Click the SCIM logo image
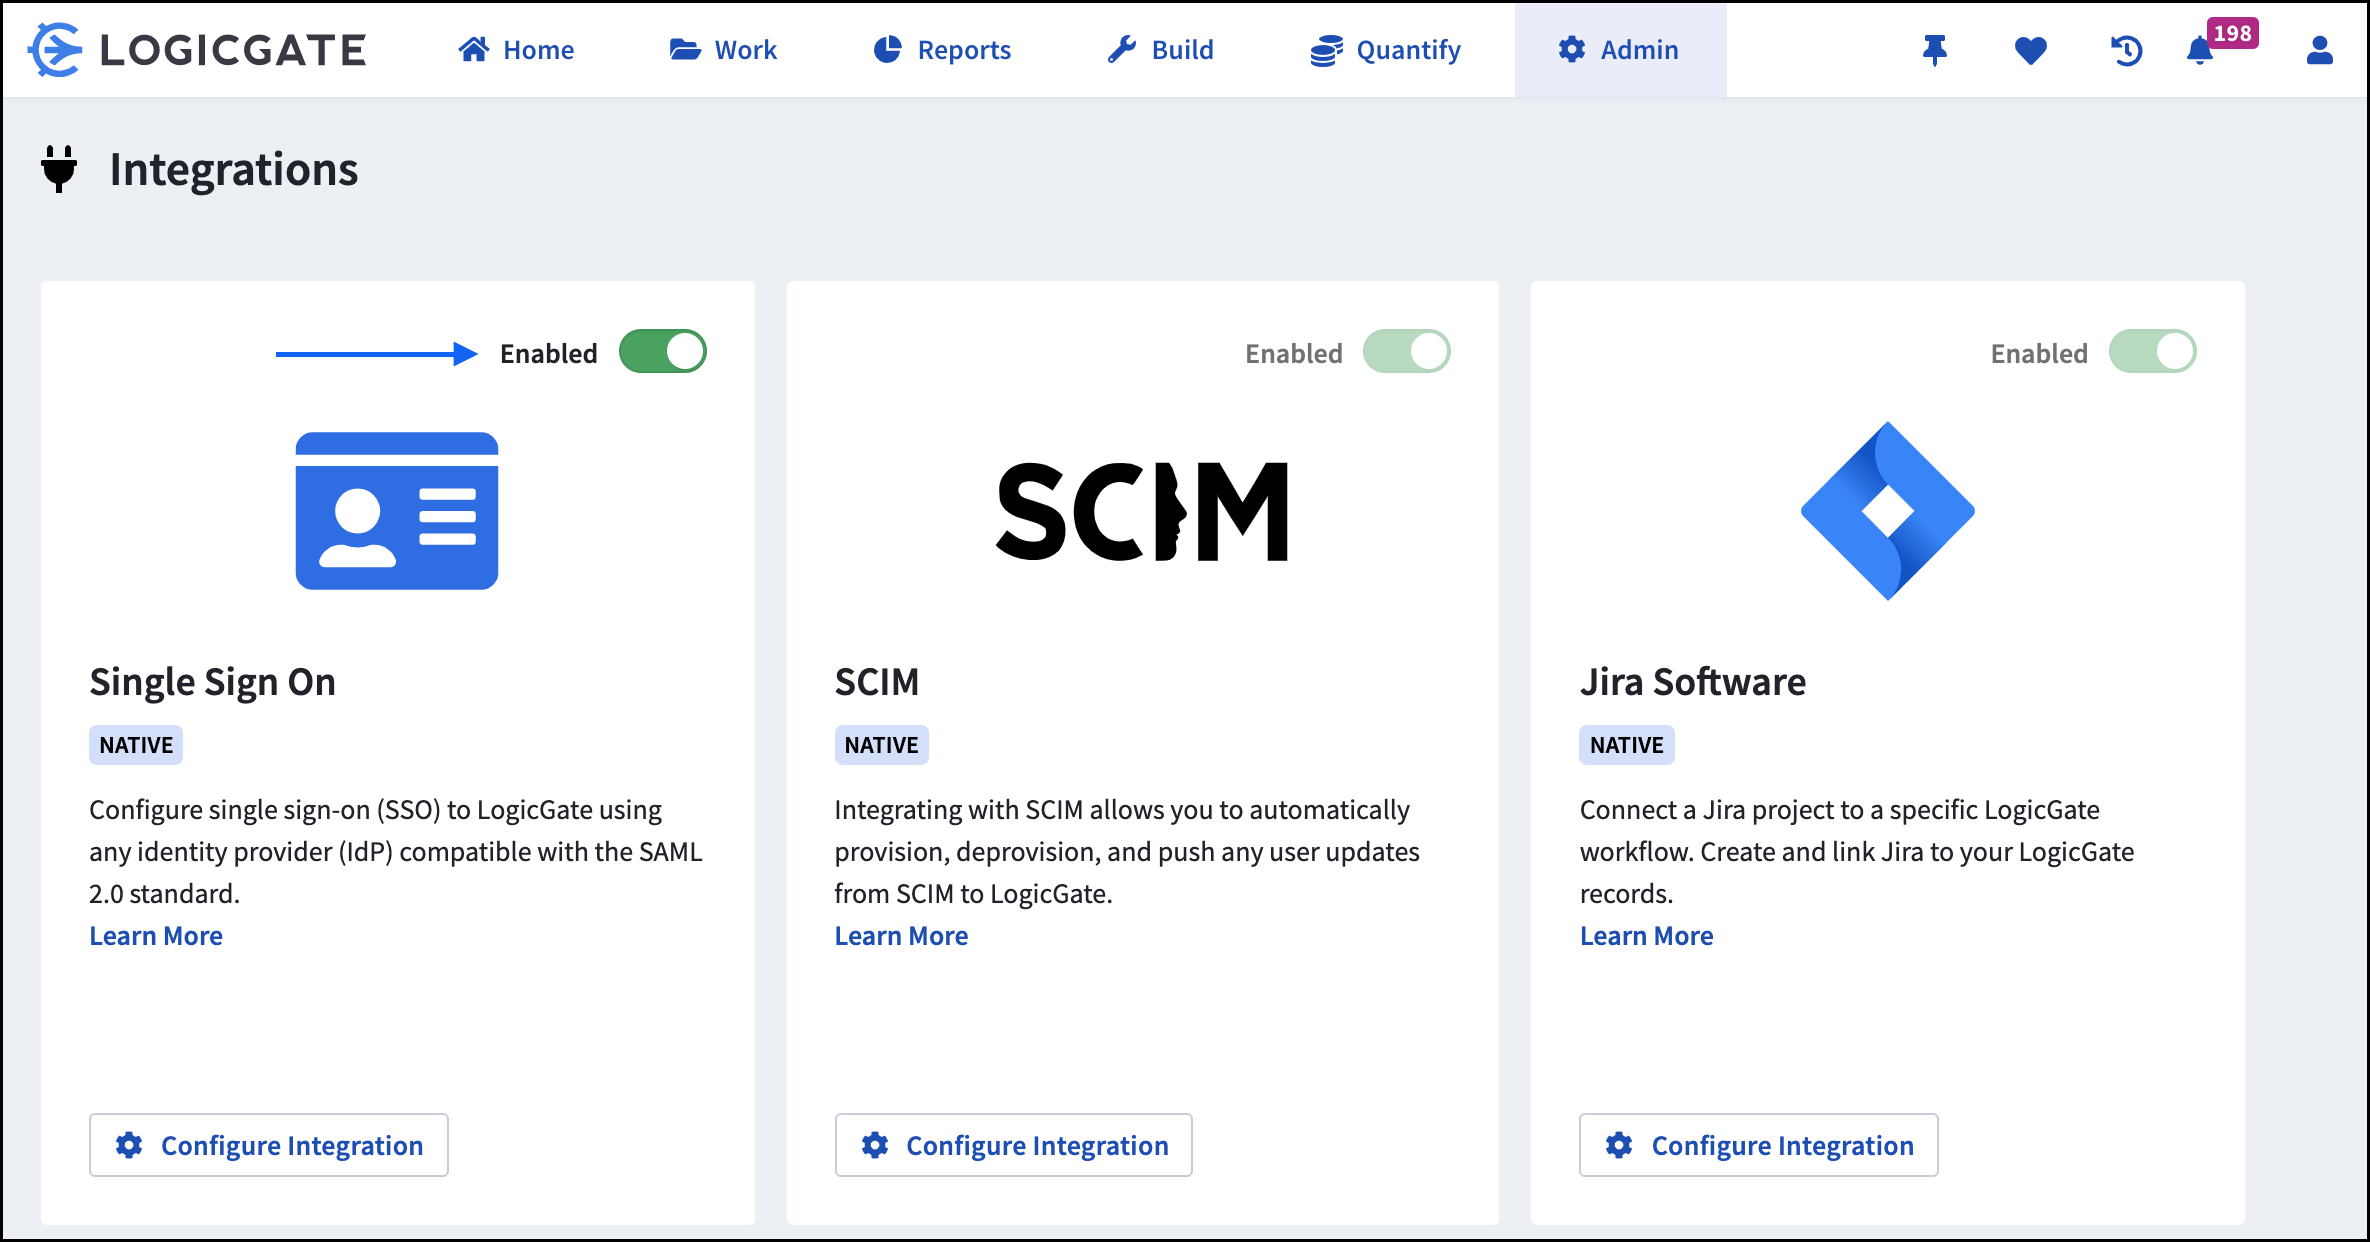 click(x=1142, y=511)
